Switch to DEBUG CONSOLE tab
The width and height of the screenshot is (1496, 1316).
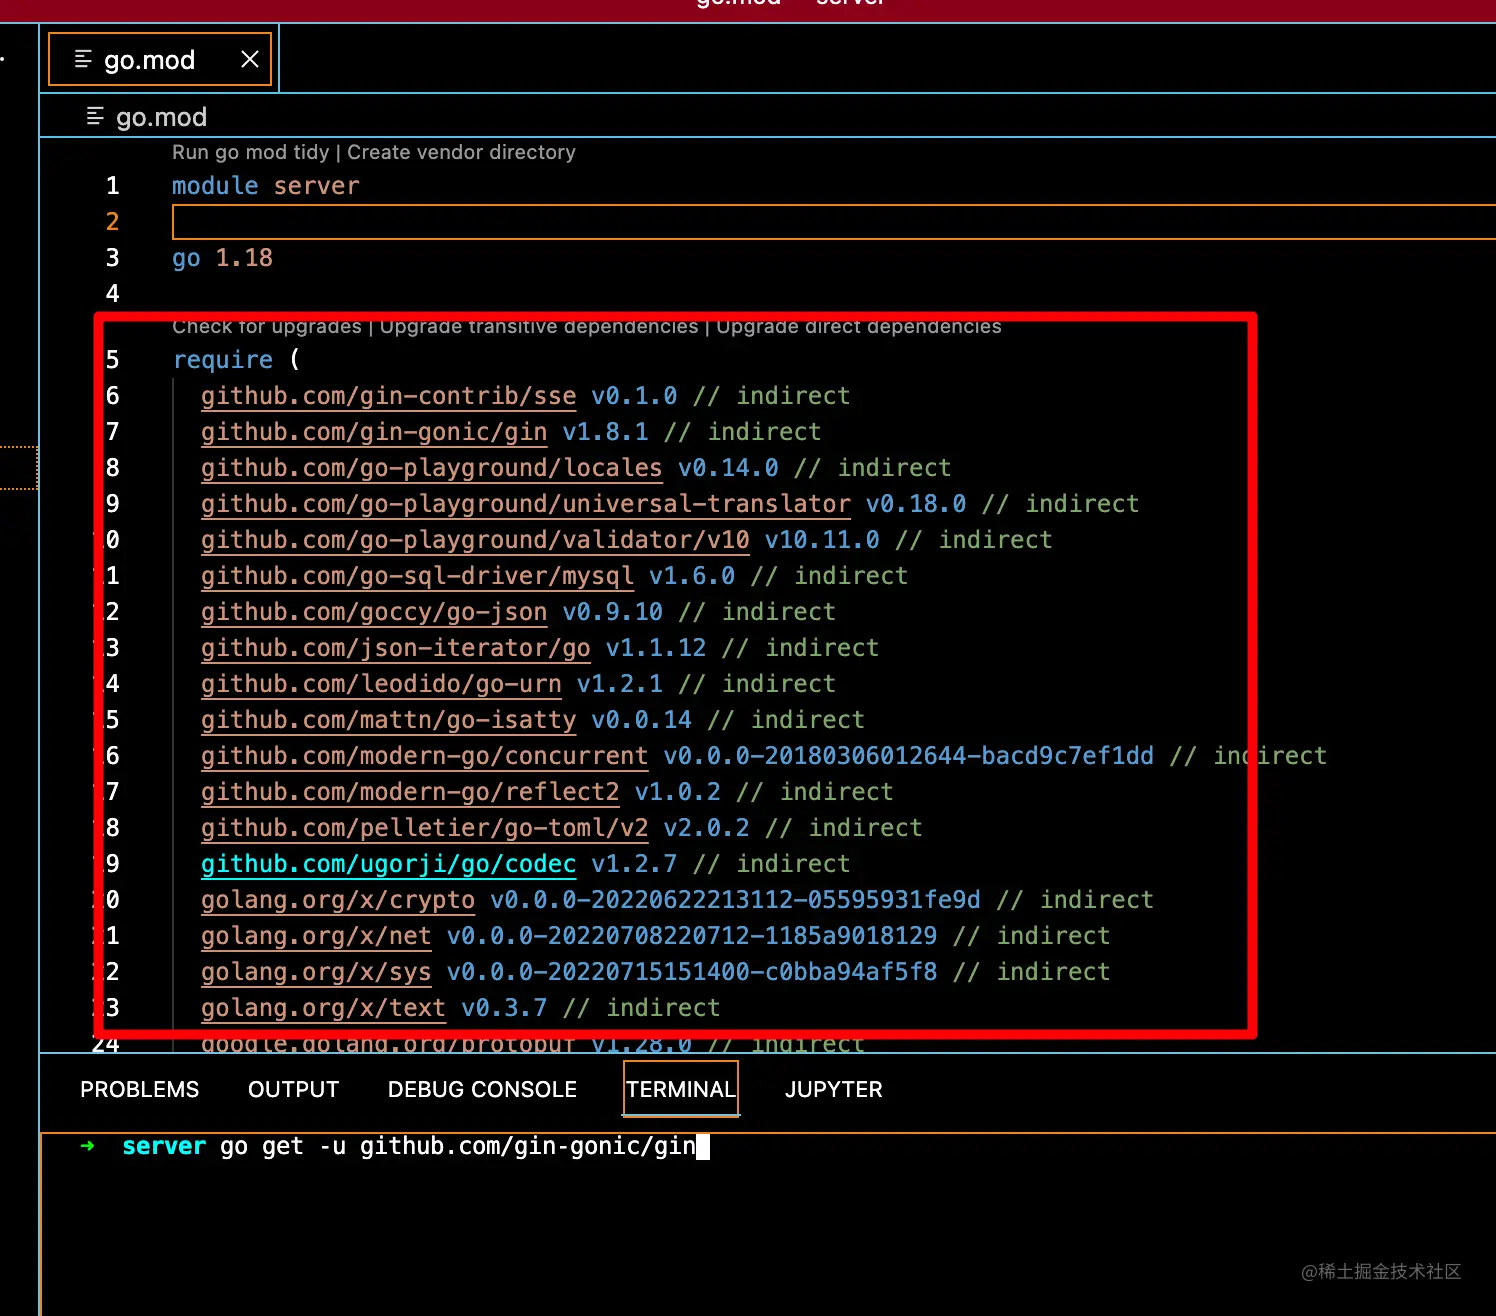(482, 1089)
